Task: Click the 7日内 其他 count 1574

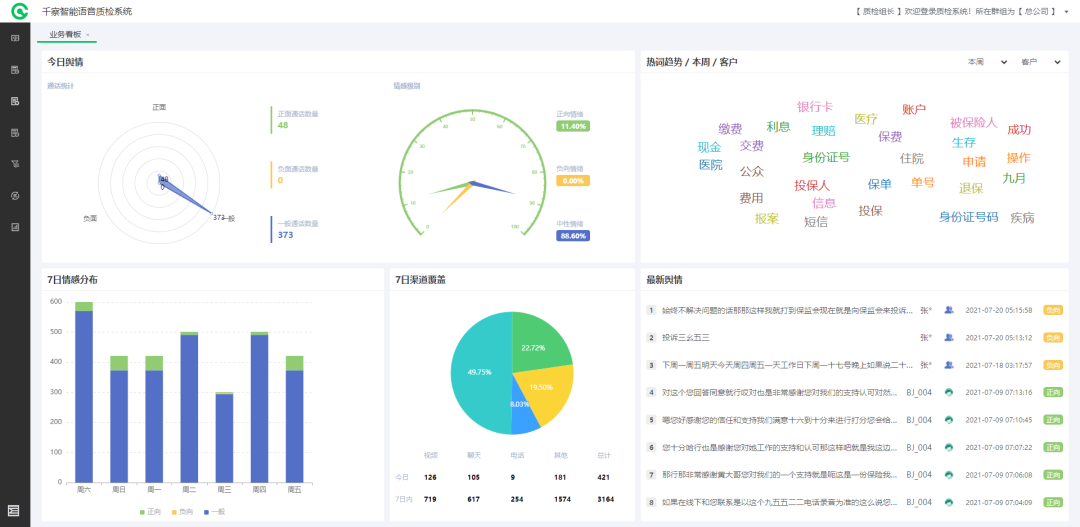Action: pyautogui.click(x=562, y=499)
